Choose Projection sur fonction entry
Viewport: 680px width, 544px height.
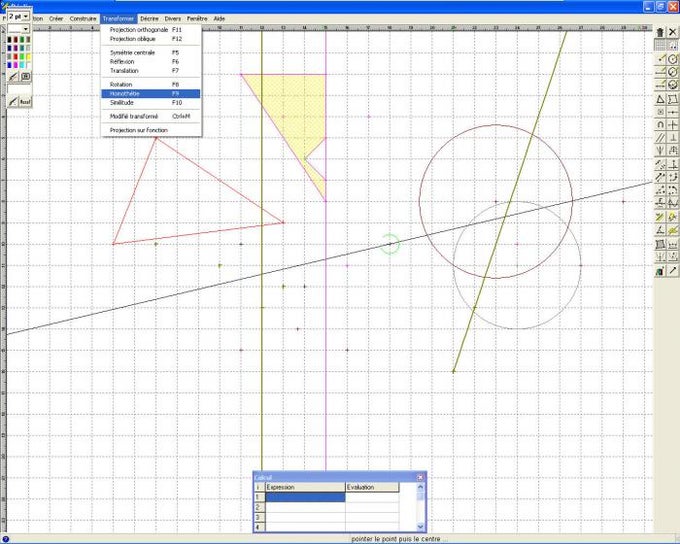[x=150, y=130]
